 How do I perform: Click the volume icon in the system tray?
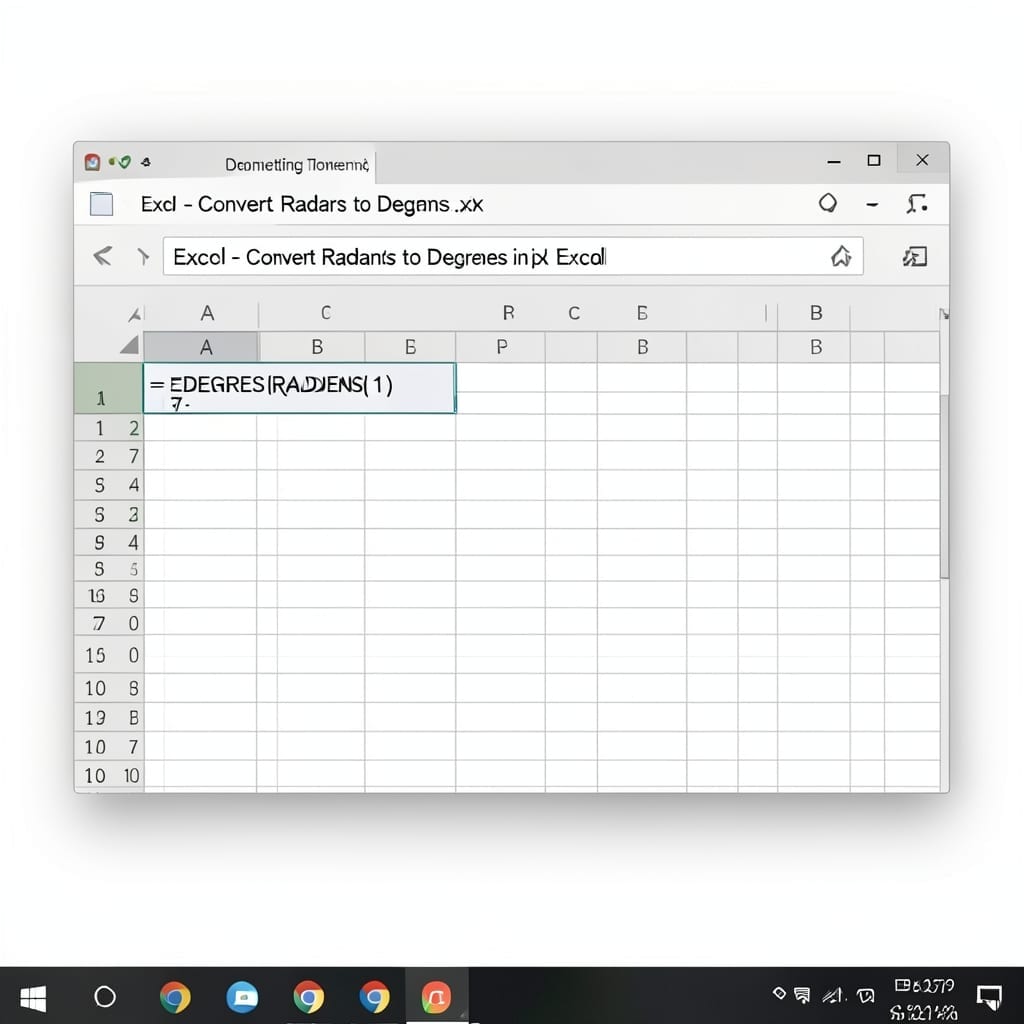834,995
